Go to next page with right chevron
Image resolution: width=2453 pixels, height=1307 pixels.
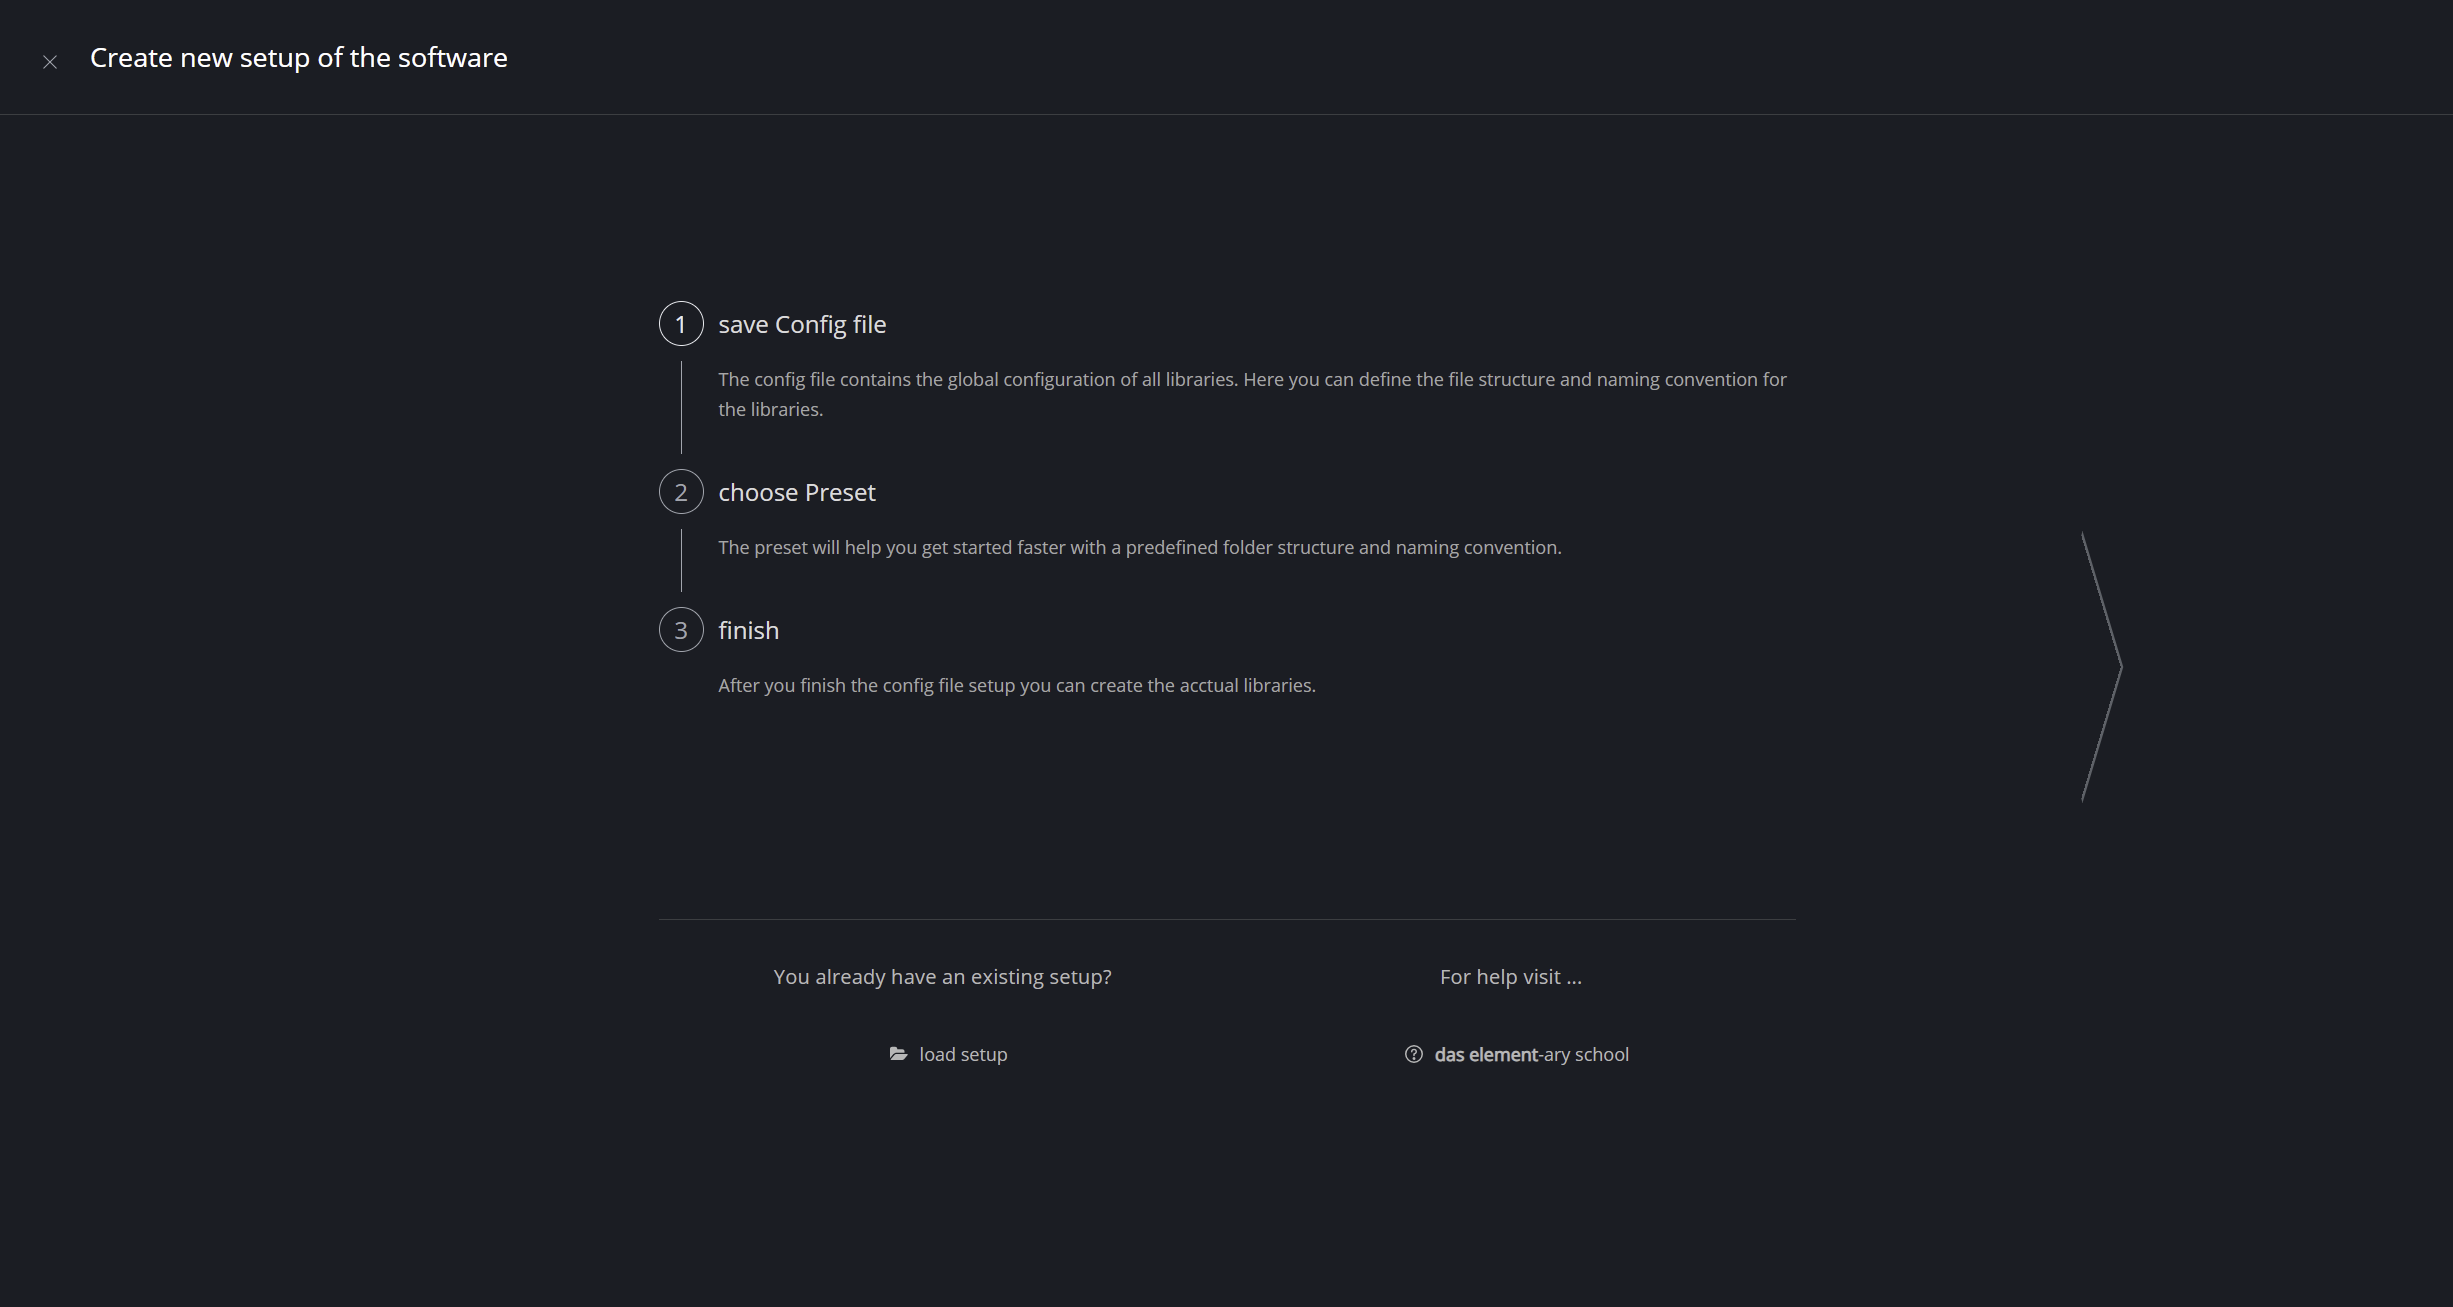2102,666
